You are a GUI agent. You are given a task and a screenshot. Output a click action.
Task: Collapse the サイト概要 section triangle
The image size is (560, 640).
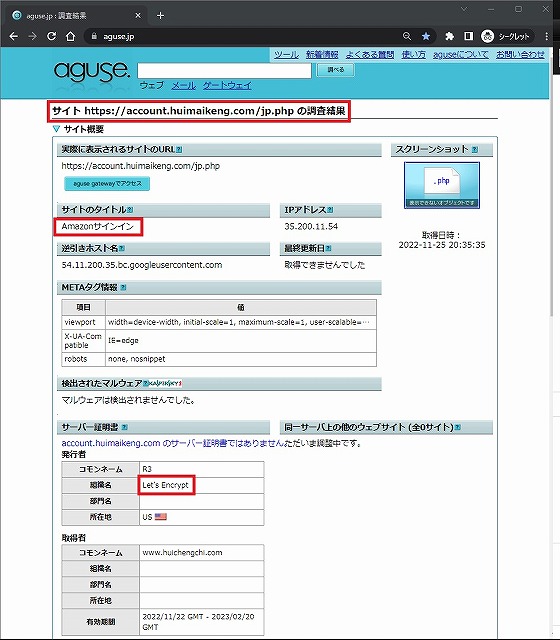point(57,129)
